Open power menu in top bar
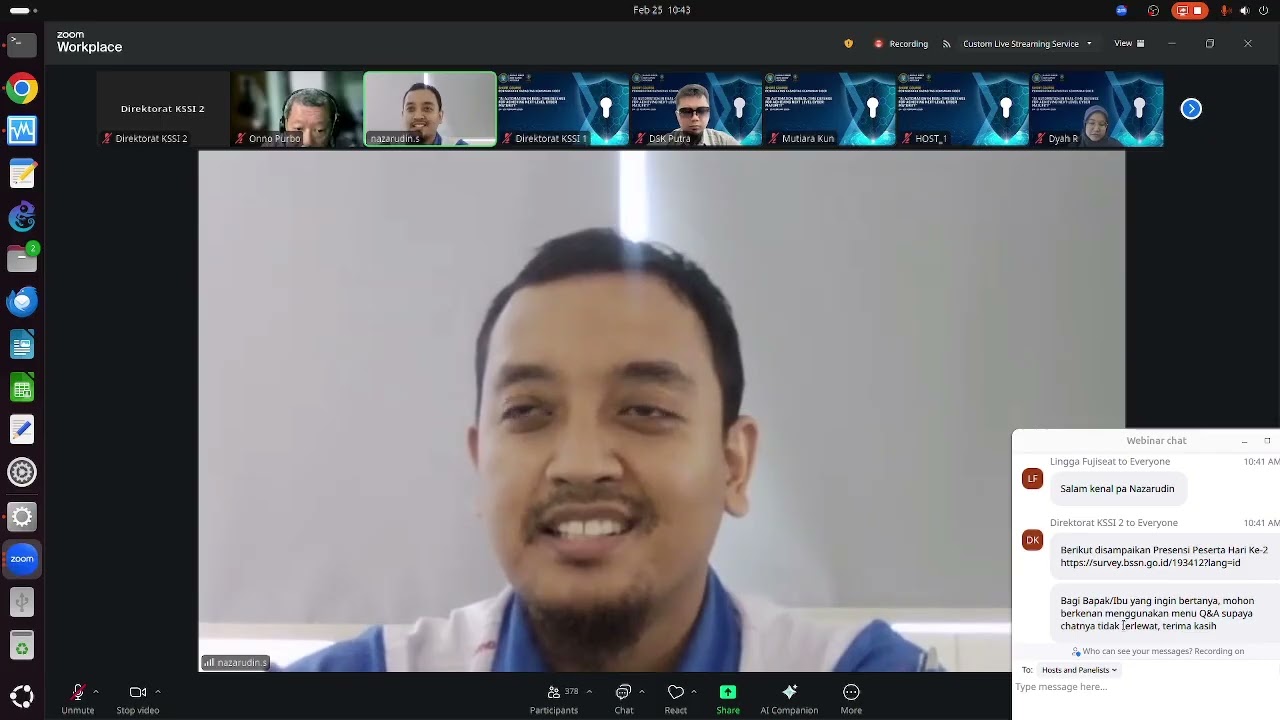This screenshot has height=720, width=1280. [1263, 10]
